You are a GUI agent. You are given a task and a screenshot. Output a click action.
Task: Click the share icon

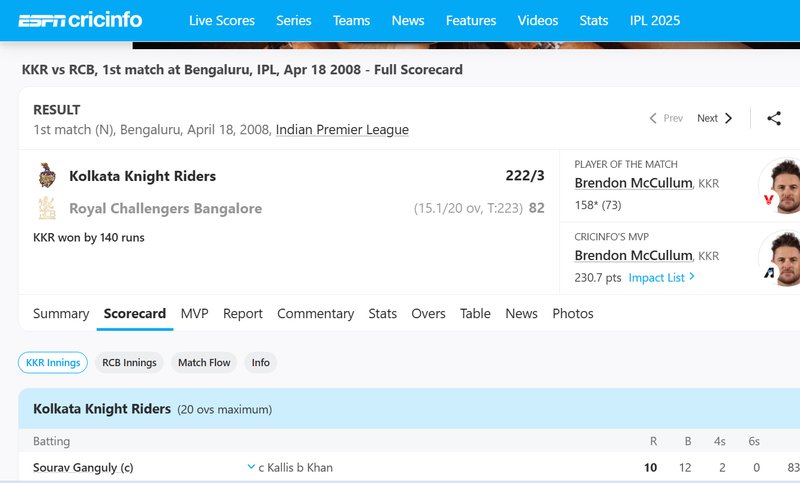point(774,118)
